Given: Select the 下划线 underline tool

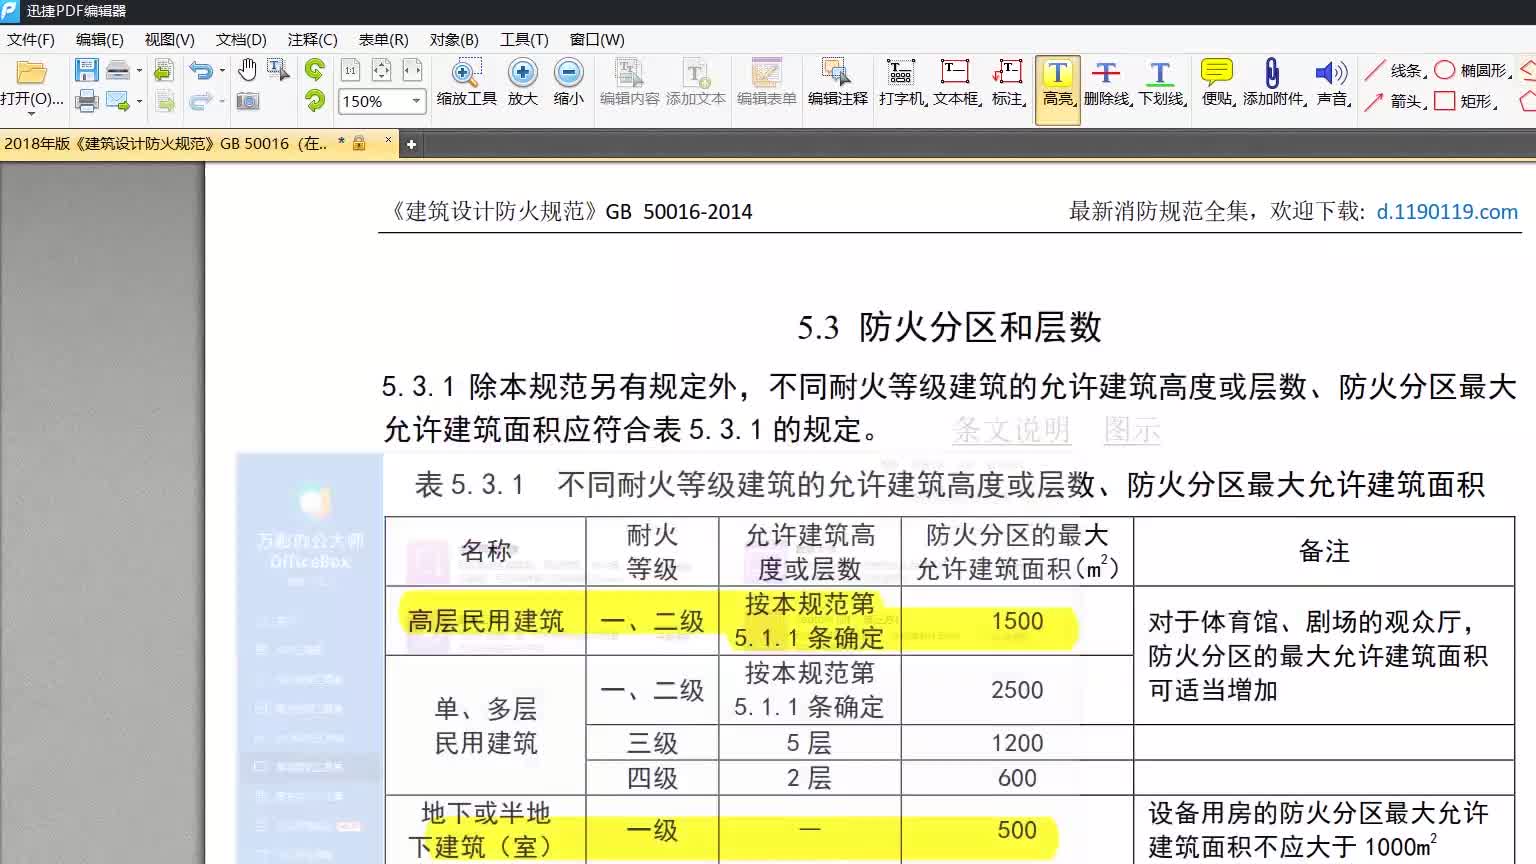Looking at the screenshot, I should (1161, 83).
